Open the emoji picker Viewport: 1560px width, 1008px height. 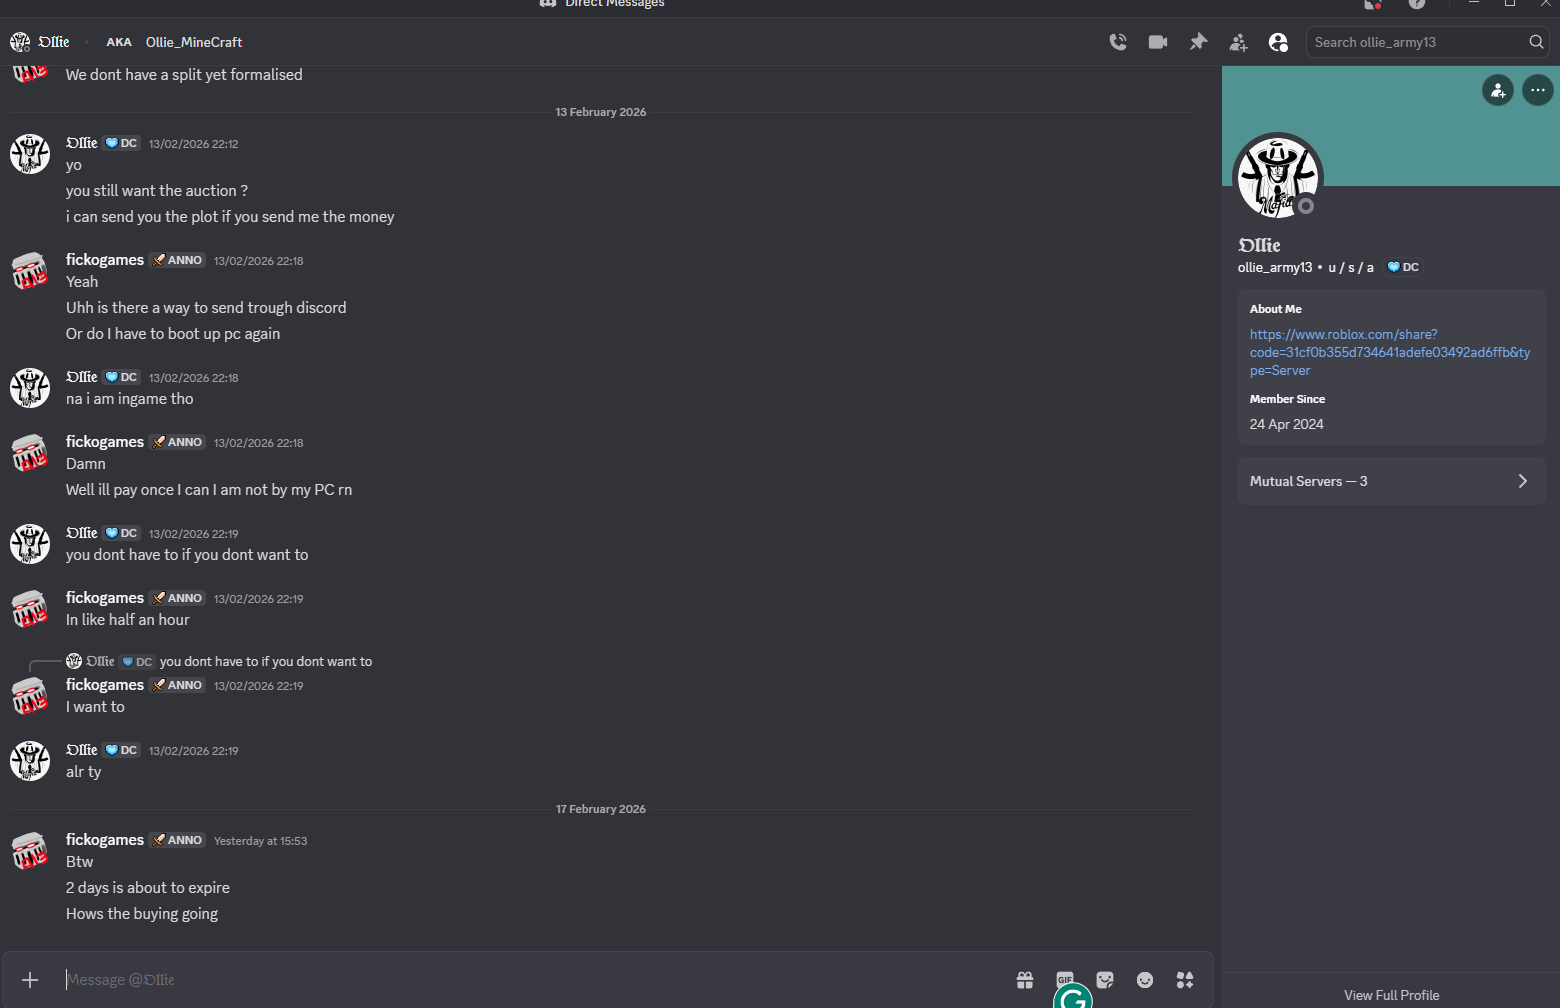tap(1145, 980)
